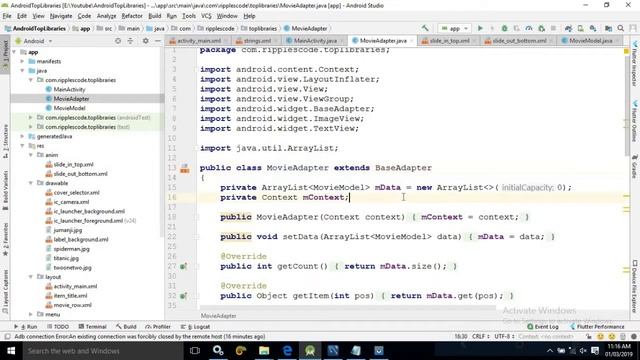Screen dimensions: 640x360
Task: Open the Flutter Performance tool window
Action: point(597,327)
